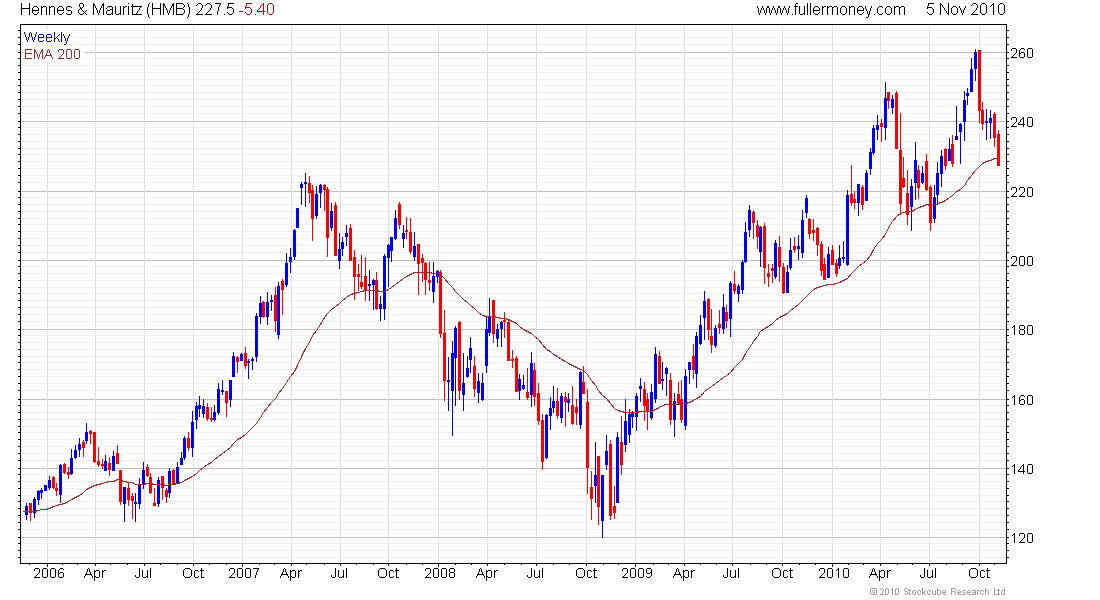Viewport: 1100px width, 600px height.
Task: Select the 200 price axis label
Action: tap(1020, 261)
